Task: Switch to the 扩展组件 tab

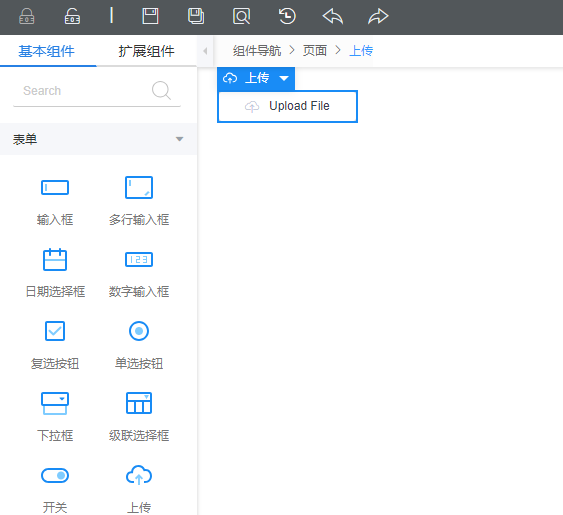Action: point(146,51)
